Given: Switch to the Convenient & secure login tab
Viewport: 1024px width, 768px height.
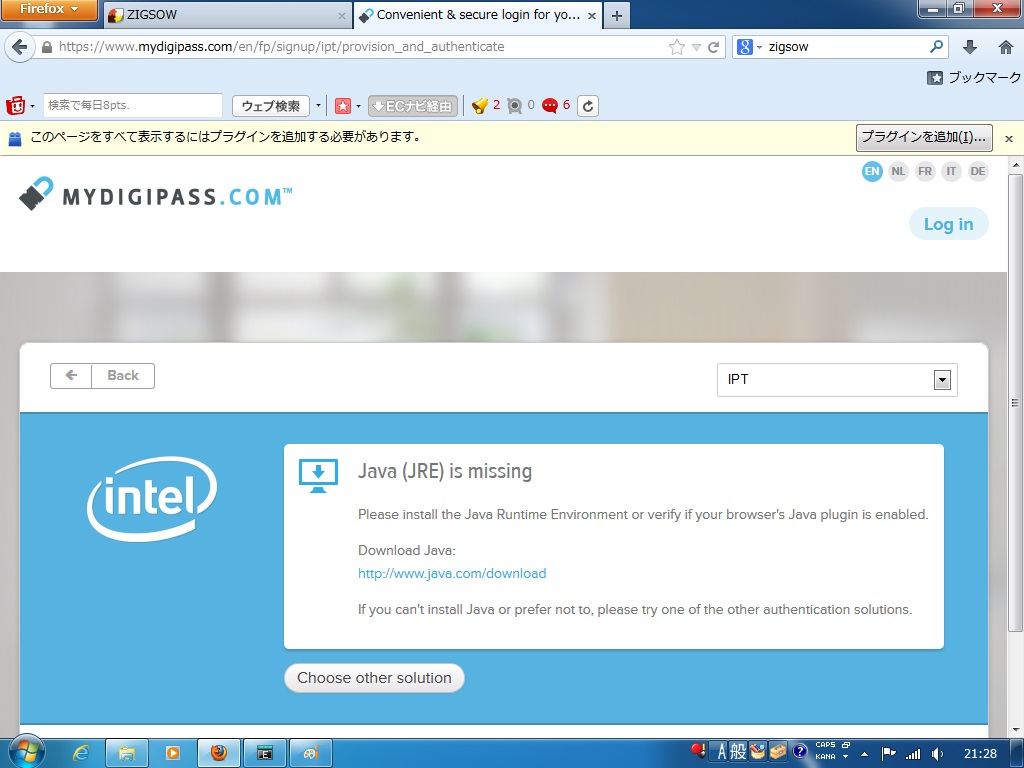Looking at the screenshot, I should point(477,14).
